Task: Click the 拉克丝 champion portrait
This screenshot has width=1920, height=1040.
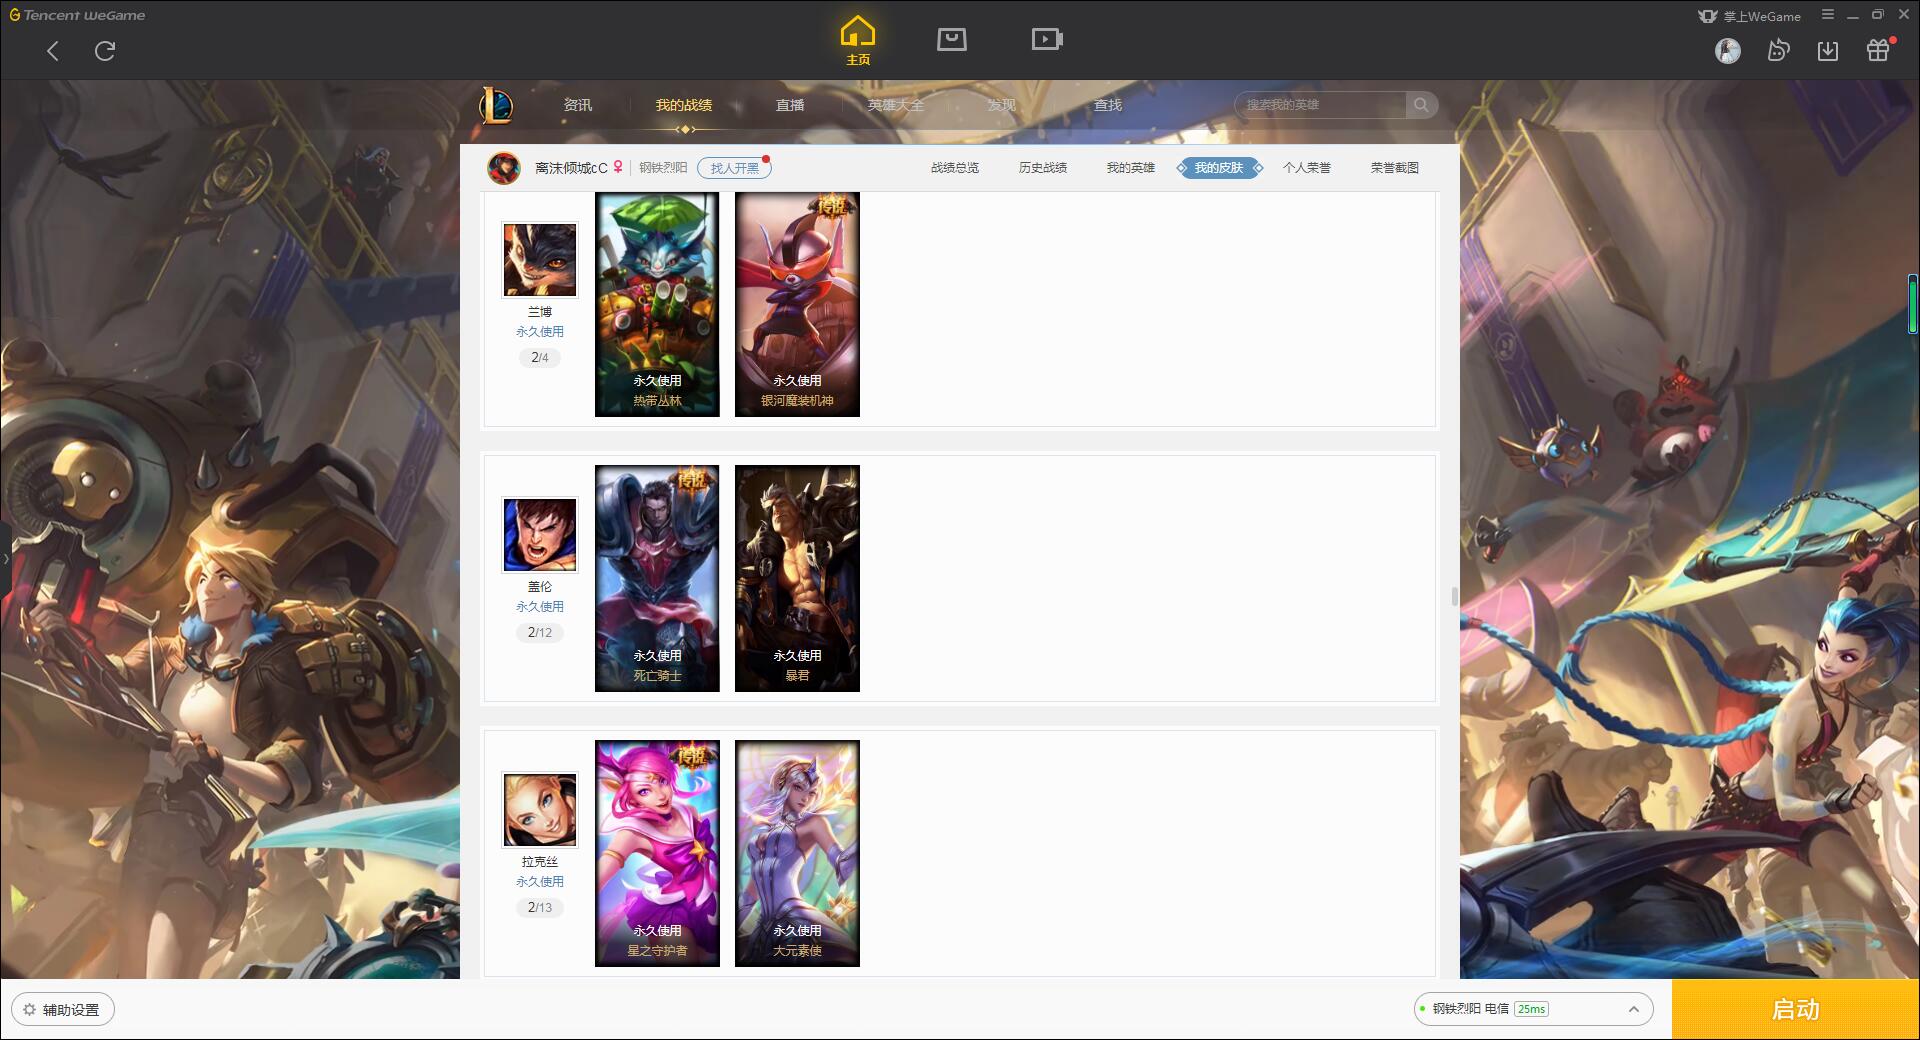Action: point(540,810)
